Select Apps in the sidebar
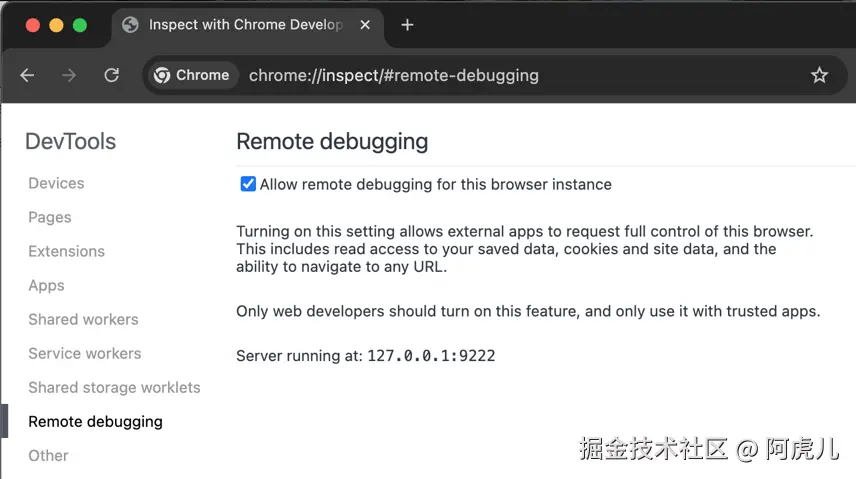 (x=46, y=285)
